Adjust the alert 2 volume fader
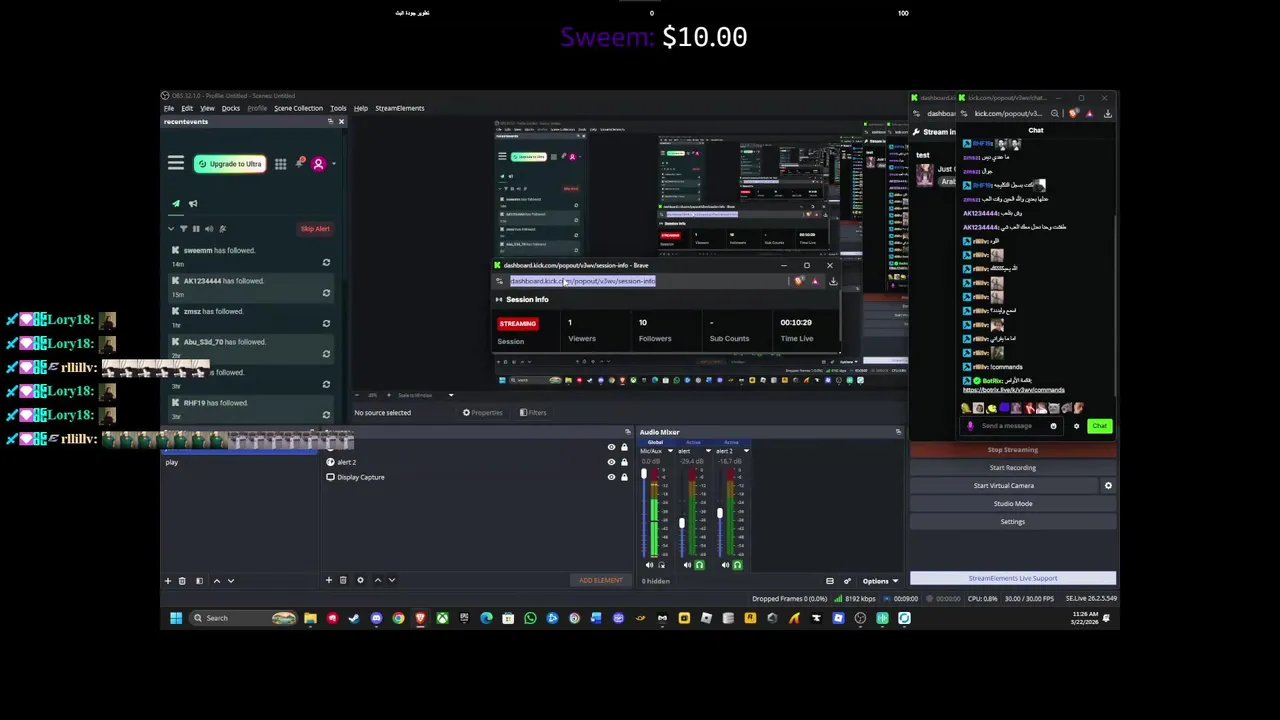Screen dimensions: 1280x720 pos(719,514)
